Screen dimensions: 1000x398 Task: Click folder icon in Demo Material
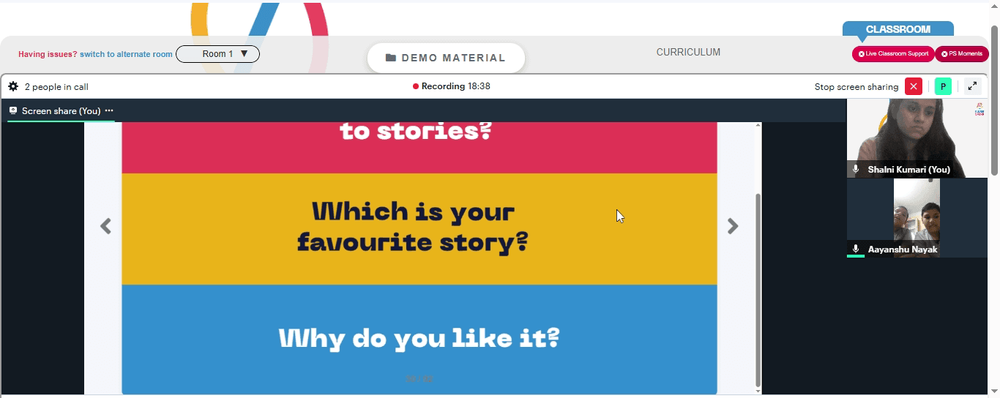pos(391,58)
